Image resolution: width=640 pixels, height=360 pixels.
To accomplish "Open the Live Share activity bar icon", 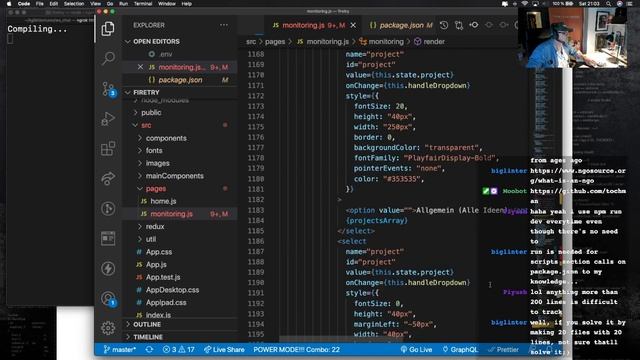I will click(108, 178).
